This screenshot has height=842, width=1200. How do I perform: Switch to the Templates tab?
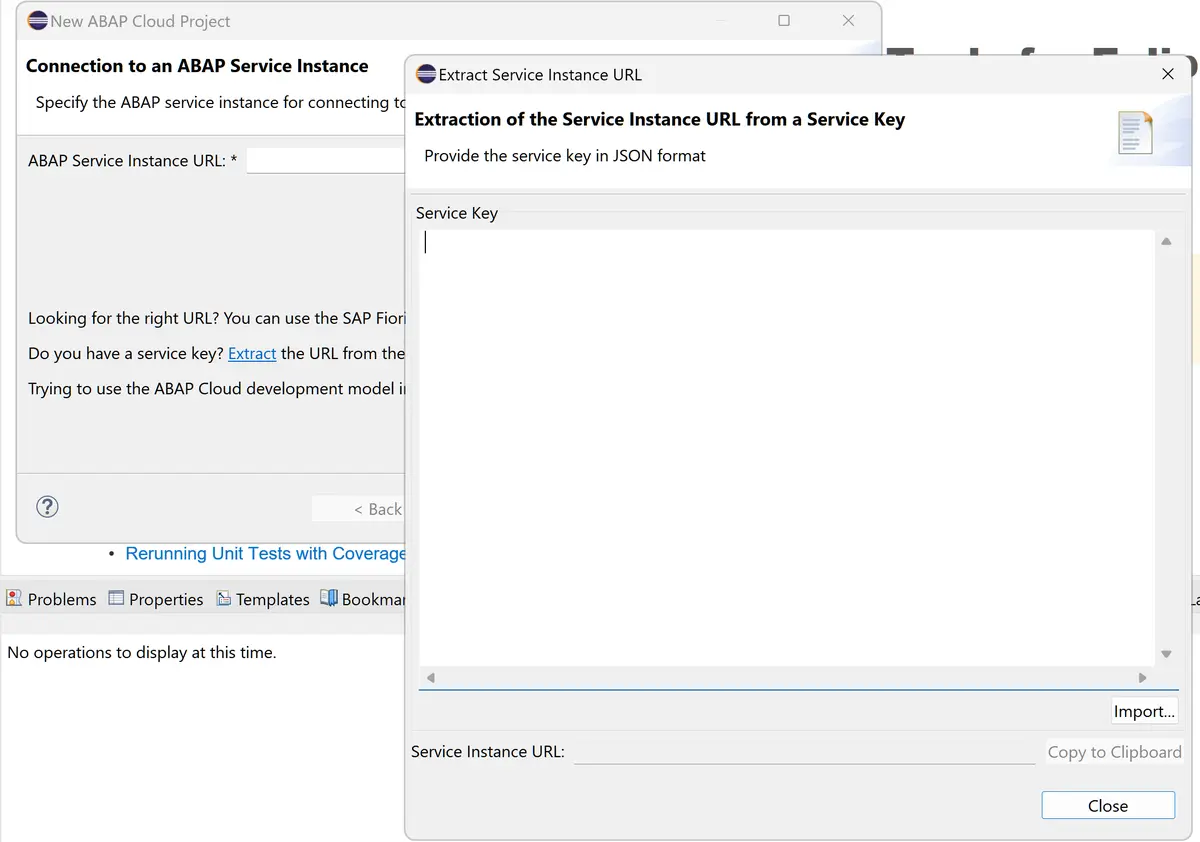(x=263, y=599)
